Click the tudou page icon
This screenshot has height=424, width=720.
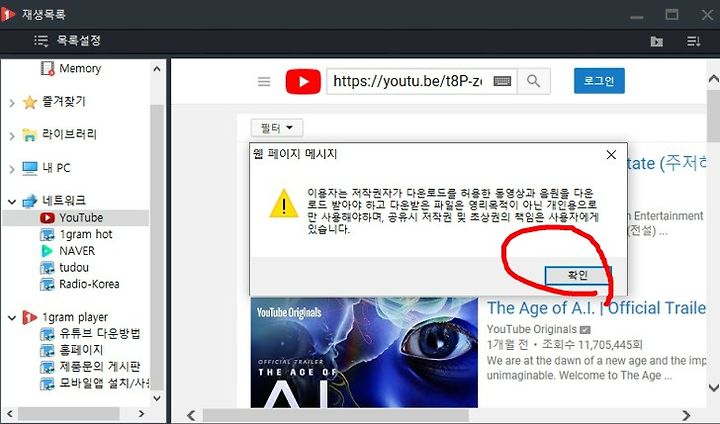point(47,267)
